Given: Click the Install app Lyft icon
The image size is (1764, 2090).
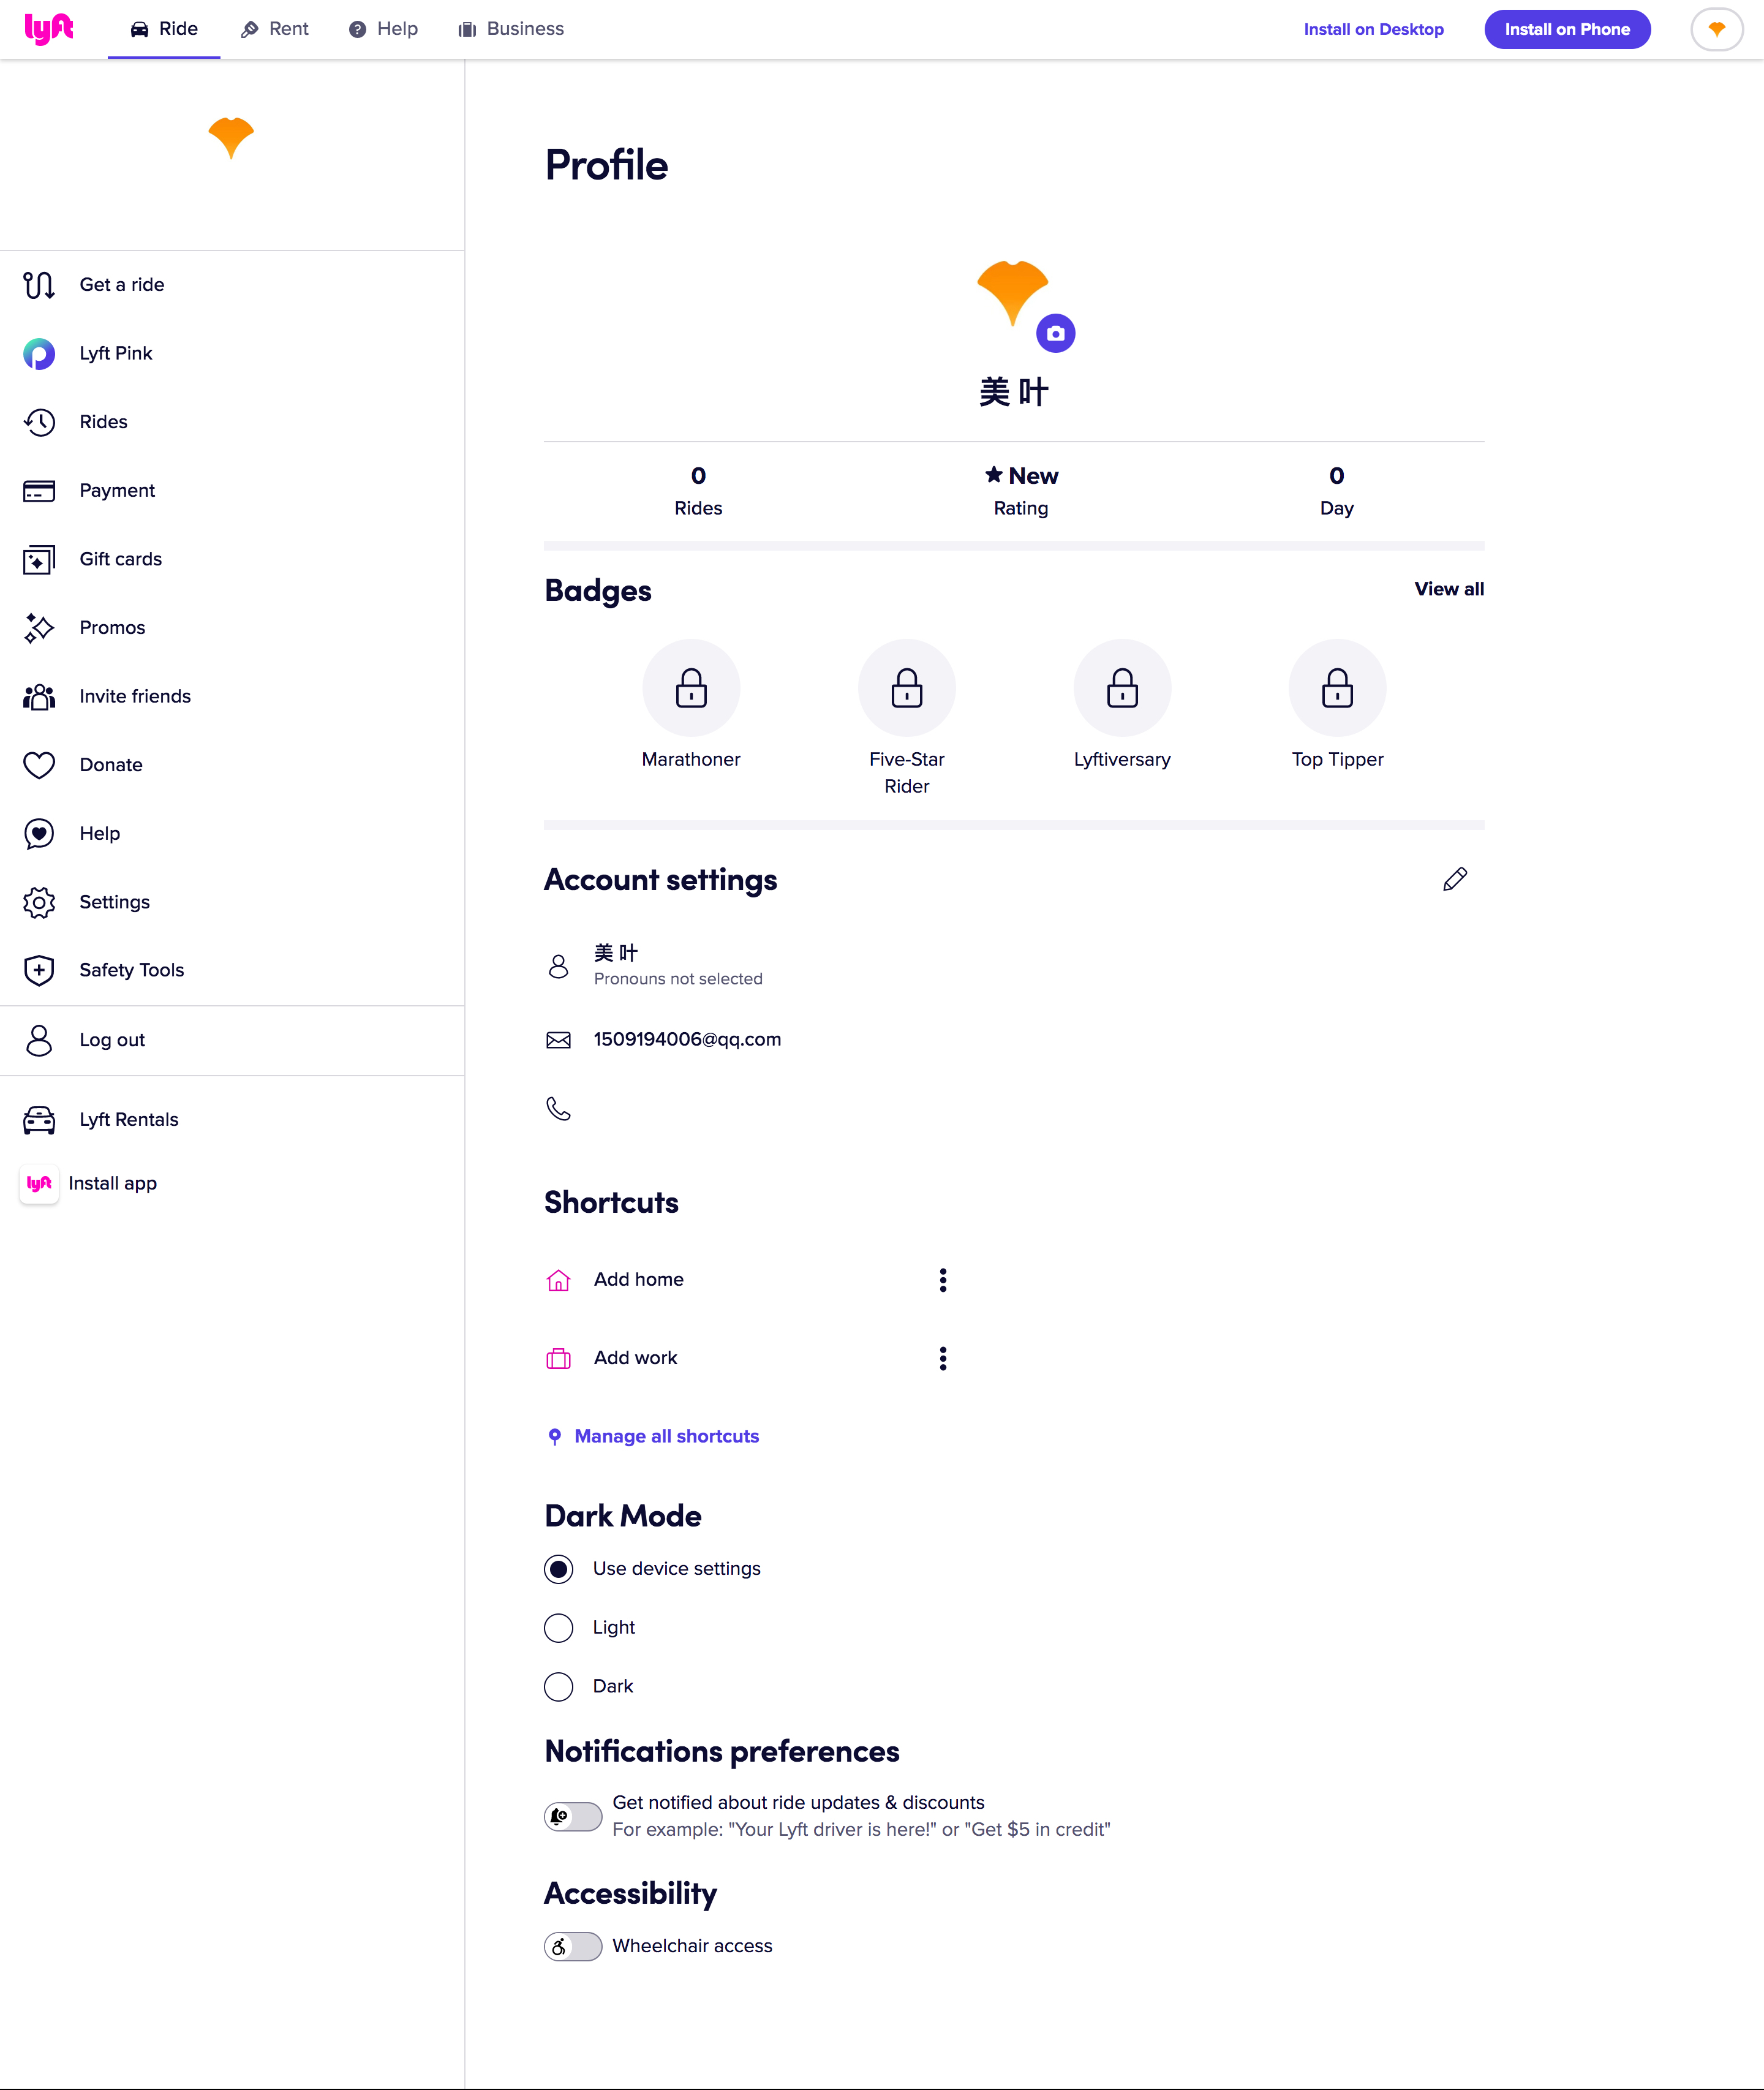Looking at the screenshot, I should tap(39, 1184).
